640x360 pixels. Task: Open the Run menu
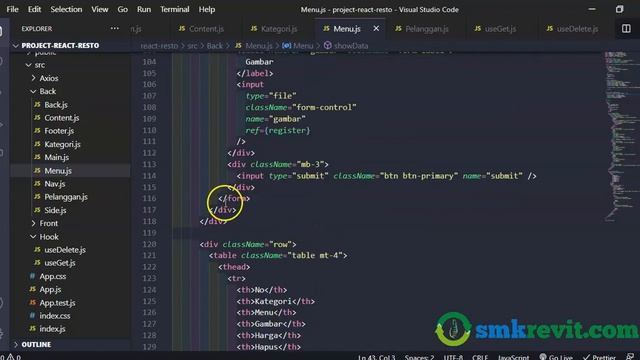click(144, 9)
